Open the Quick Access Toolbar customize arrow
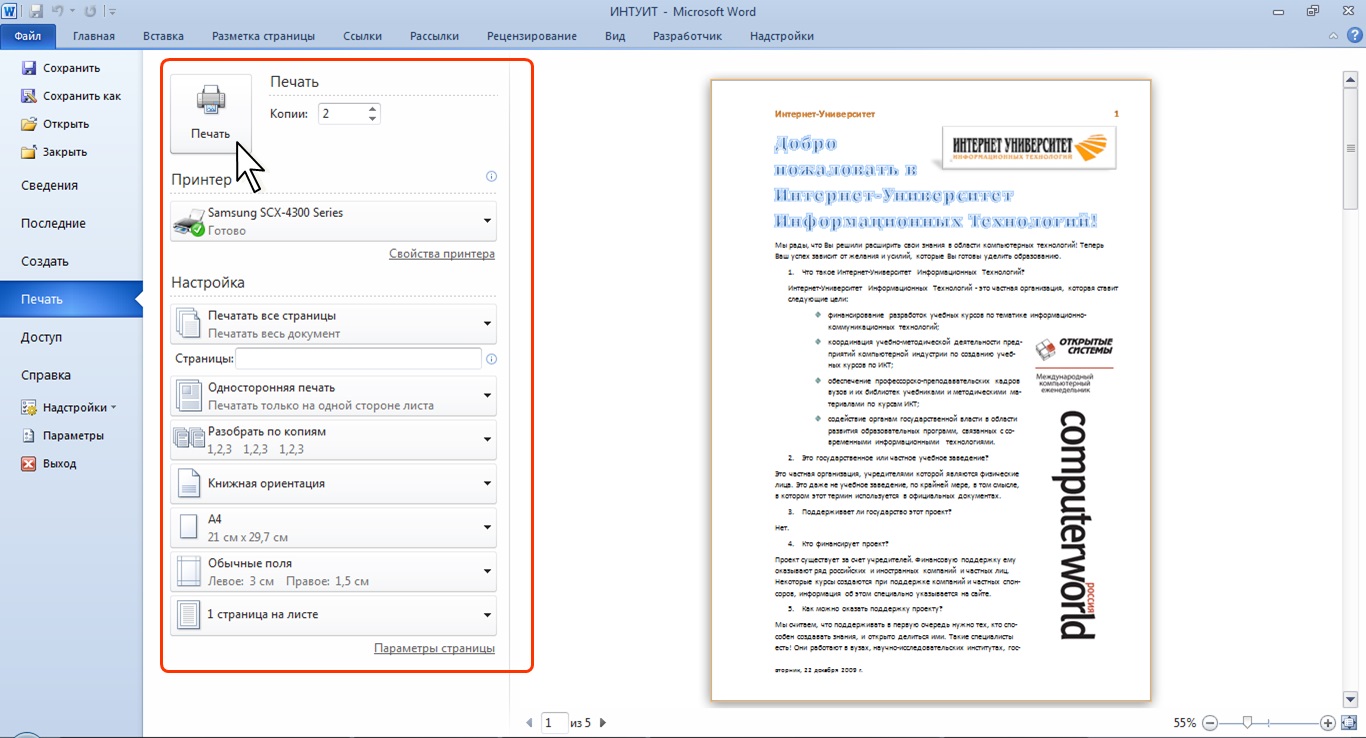The image size is (1366, 738). [111, 12]
